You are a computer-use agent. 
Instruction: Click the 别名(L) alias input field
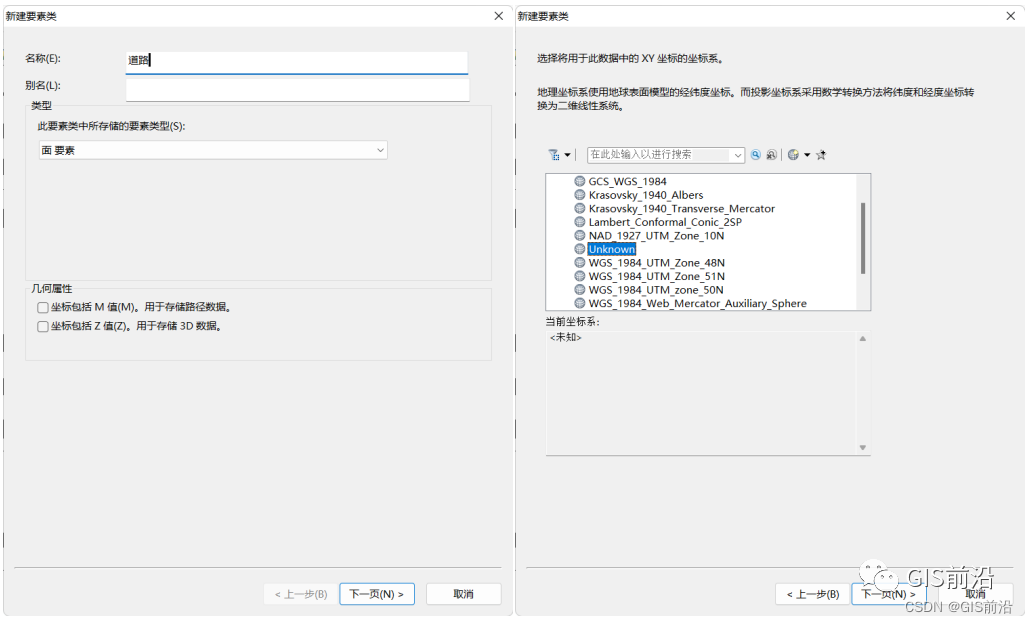[297, 89]
